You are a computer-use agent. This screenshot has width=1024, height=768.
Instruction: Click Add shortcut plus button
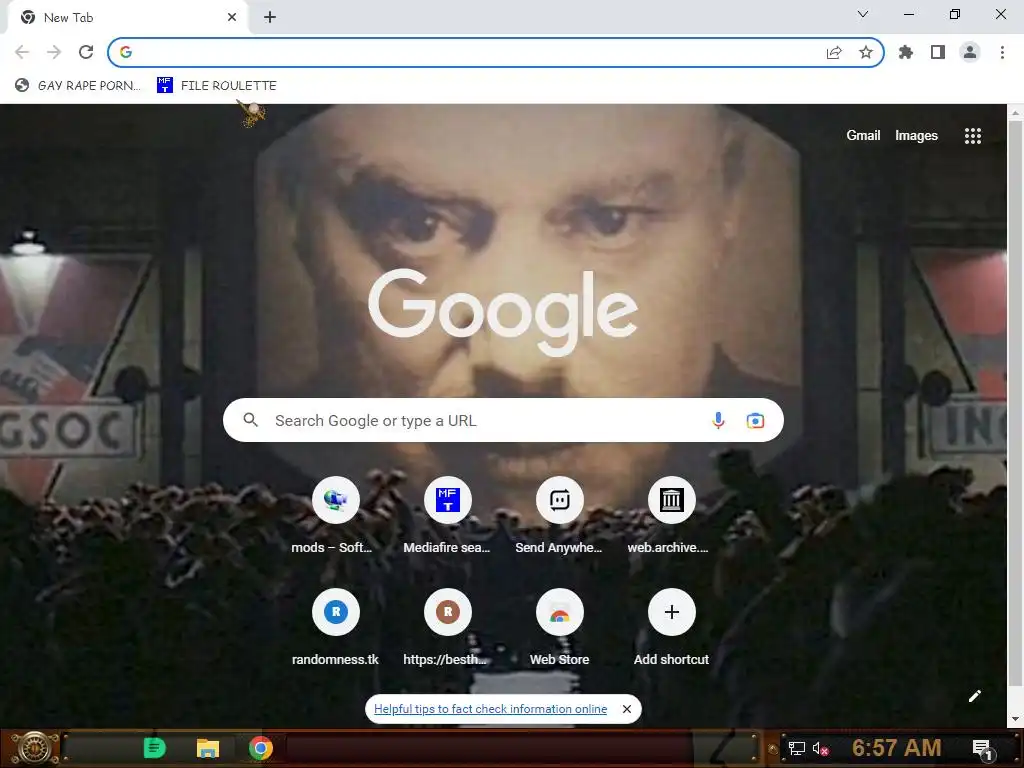671,612
